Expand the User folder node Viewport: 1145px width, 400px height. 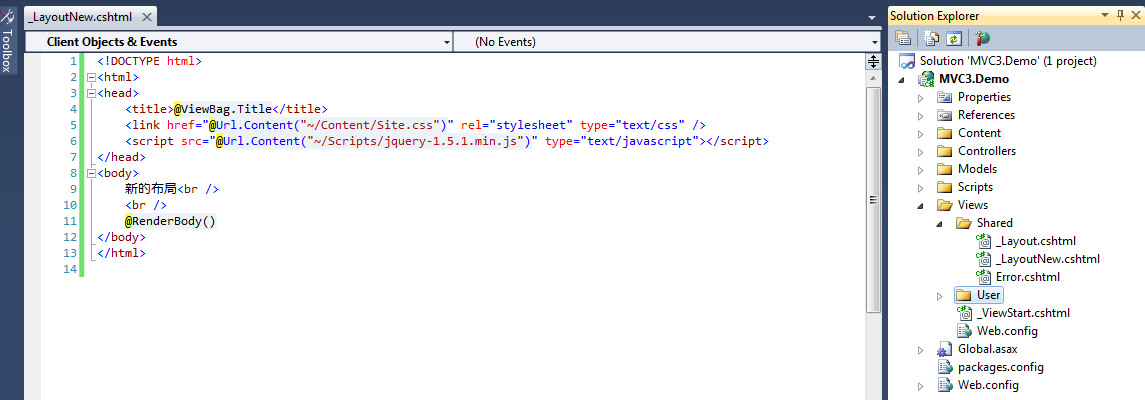940,295
